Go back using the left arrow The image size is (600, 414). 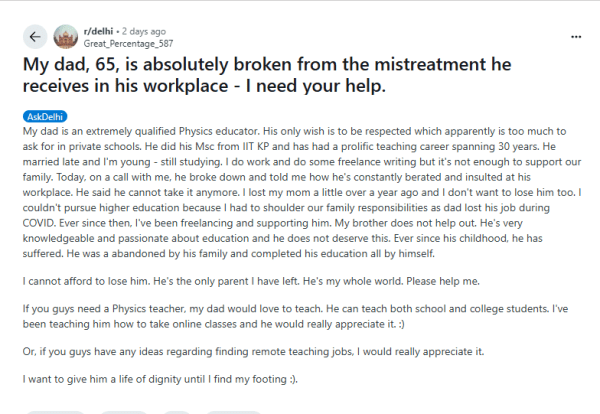point(36,38)
